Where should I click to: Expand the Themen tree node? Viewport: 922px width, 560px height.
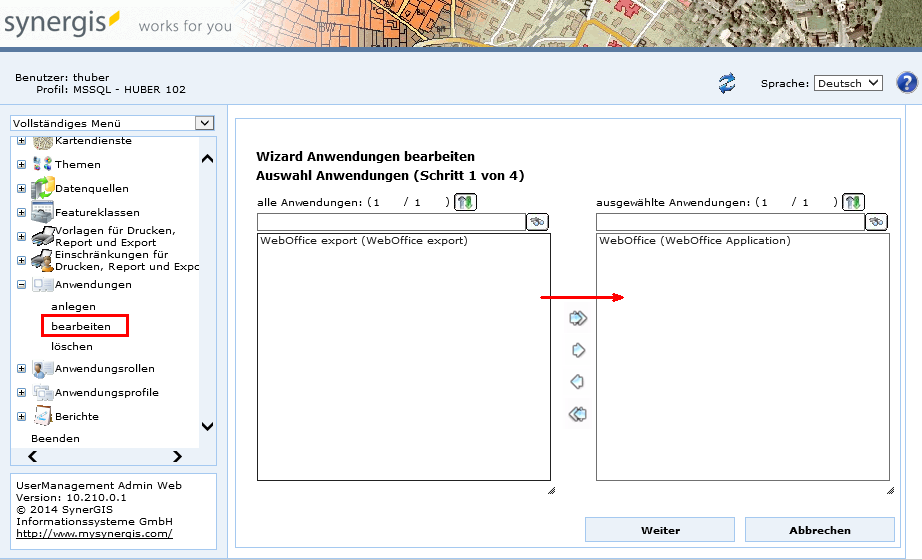[x=21, y=164]
